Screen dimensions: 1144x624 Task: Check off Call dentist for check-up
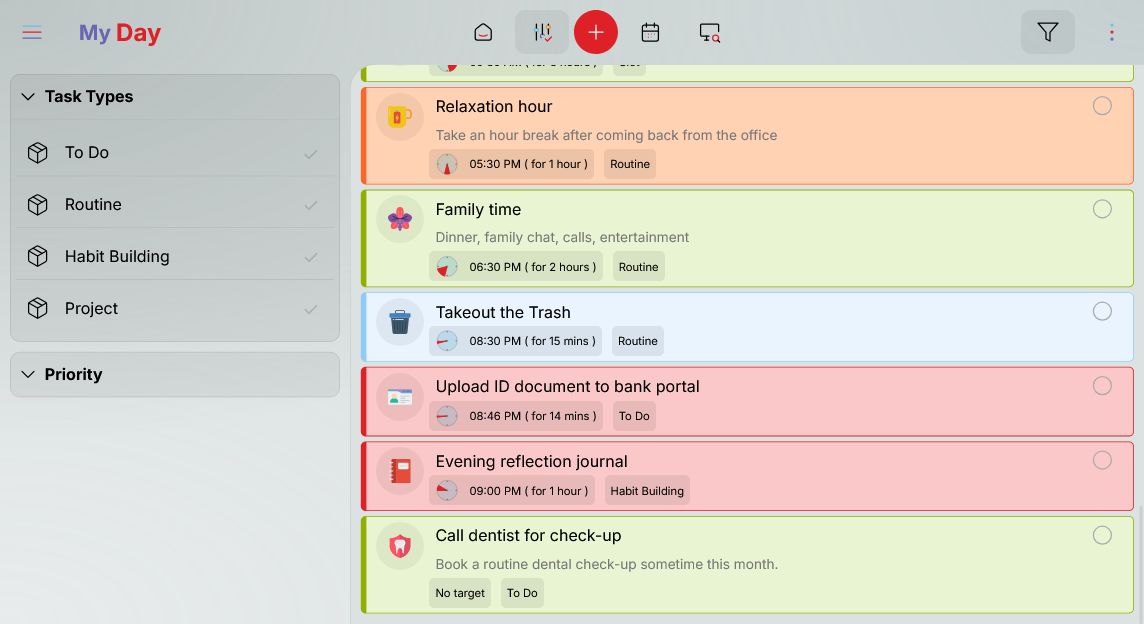point(1102,536)
